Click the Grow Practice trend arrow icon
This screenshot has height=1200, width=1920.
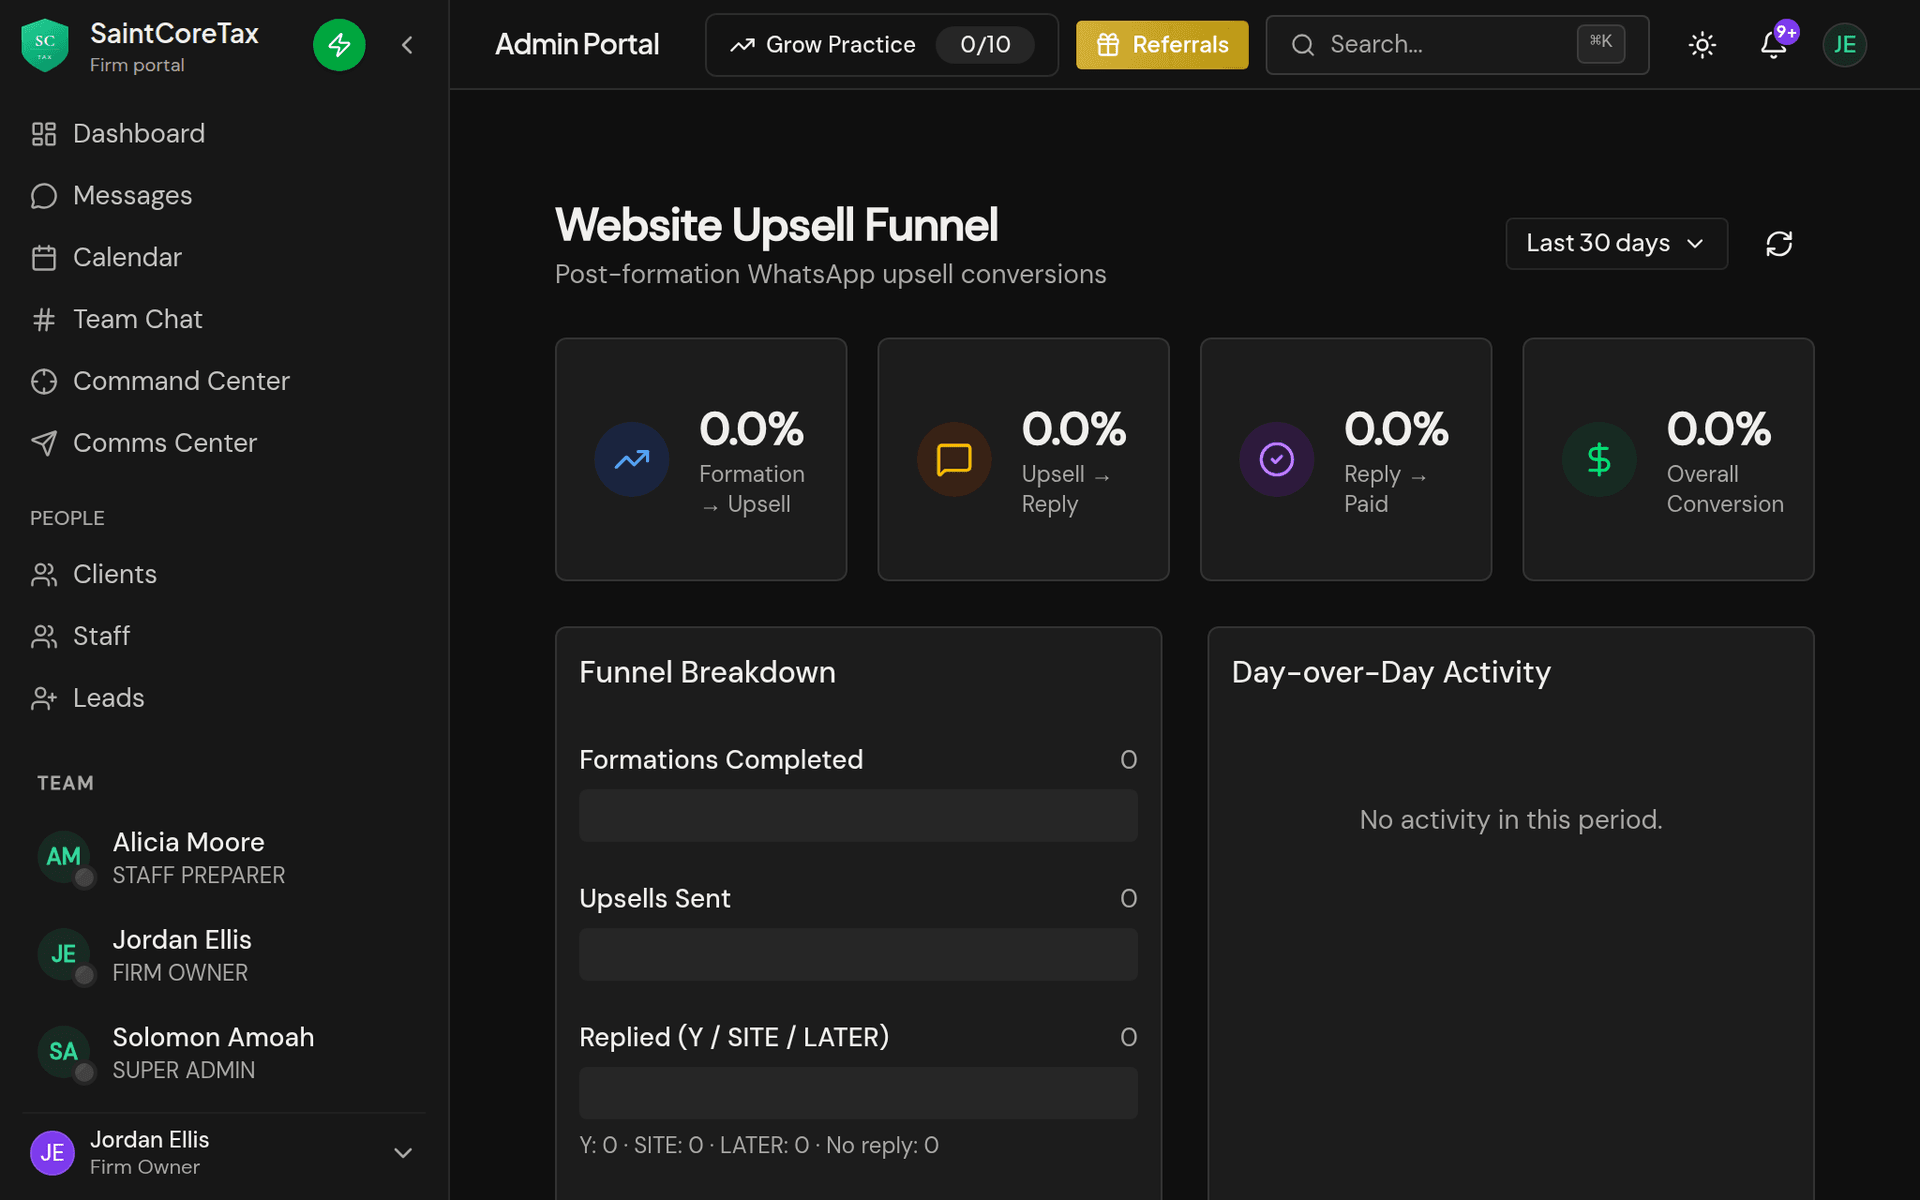coord(742,45)
